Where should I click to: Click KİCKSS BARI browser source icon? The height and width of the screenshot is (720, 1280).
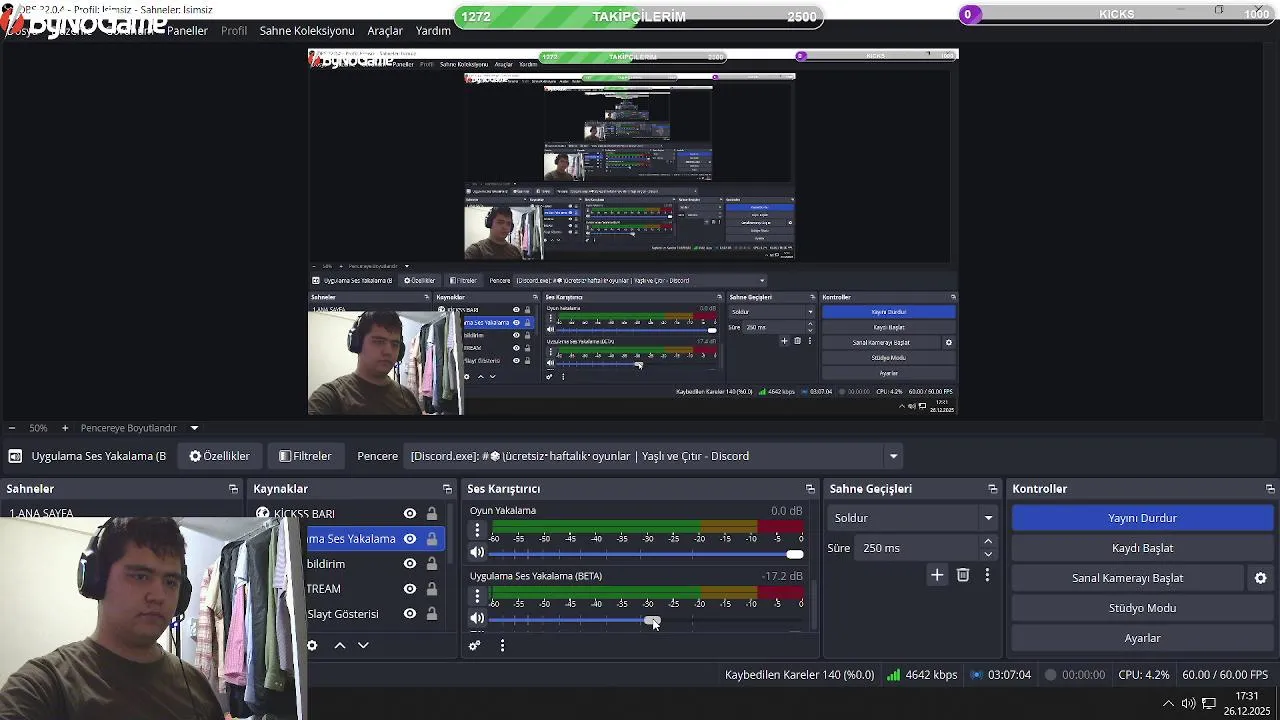click(262, 514)
